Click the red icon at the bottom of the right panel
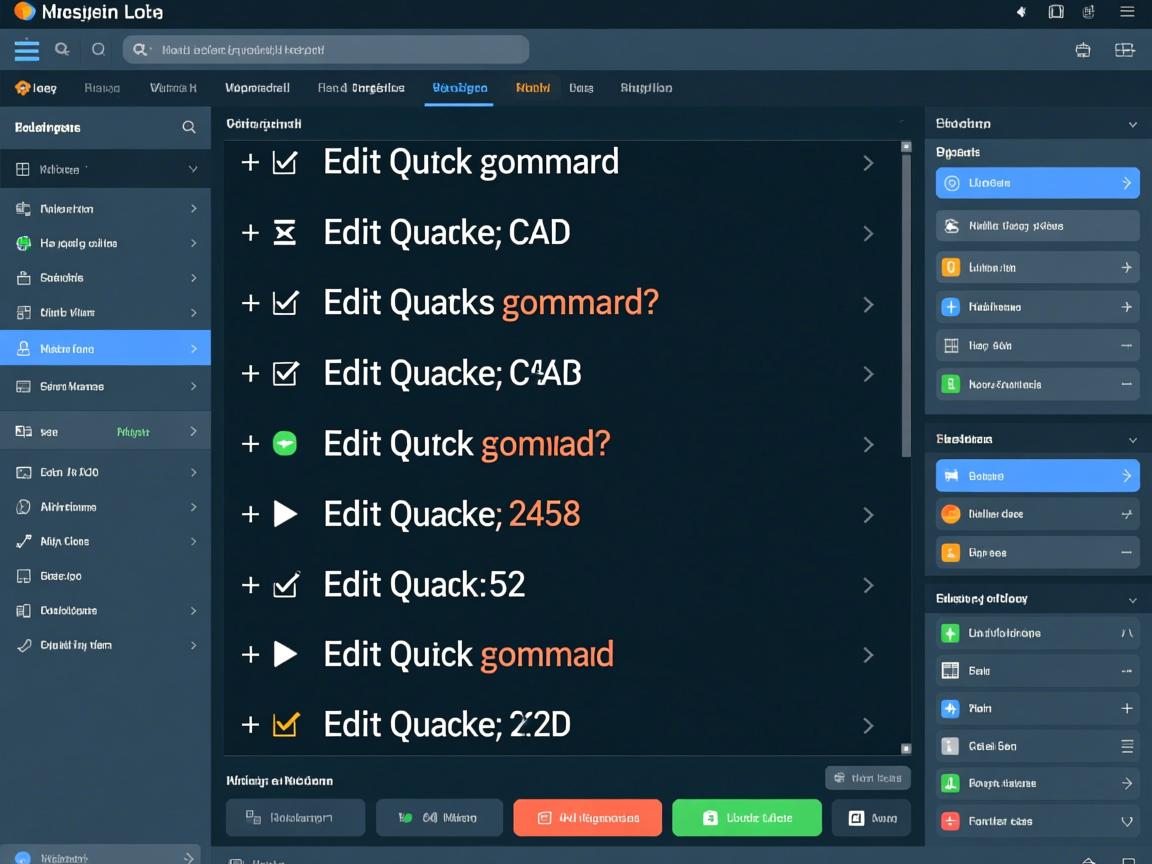 click(x=950, y=822)
